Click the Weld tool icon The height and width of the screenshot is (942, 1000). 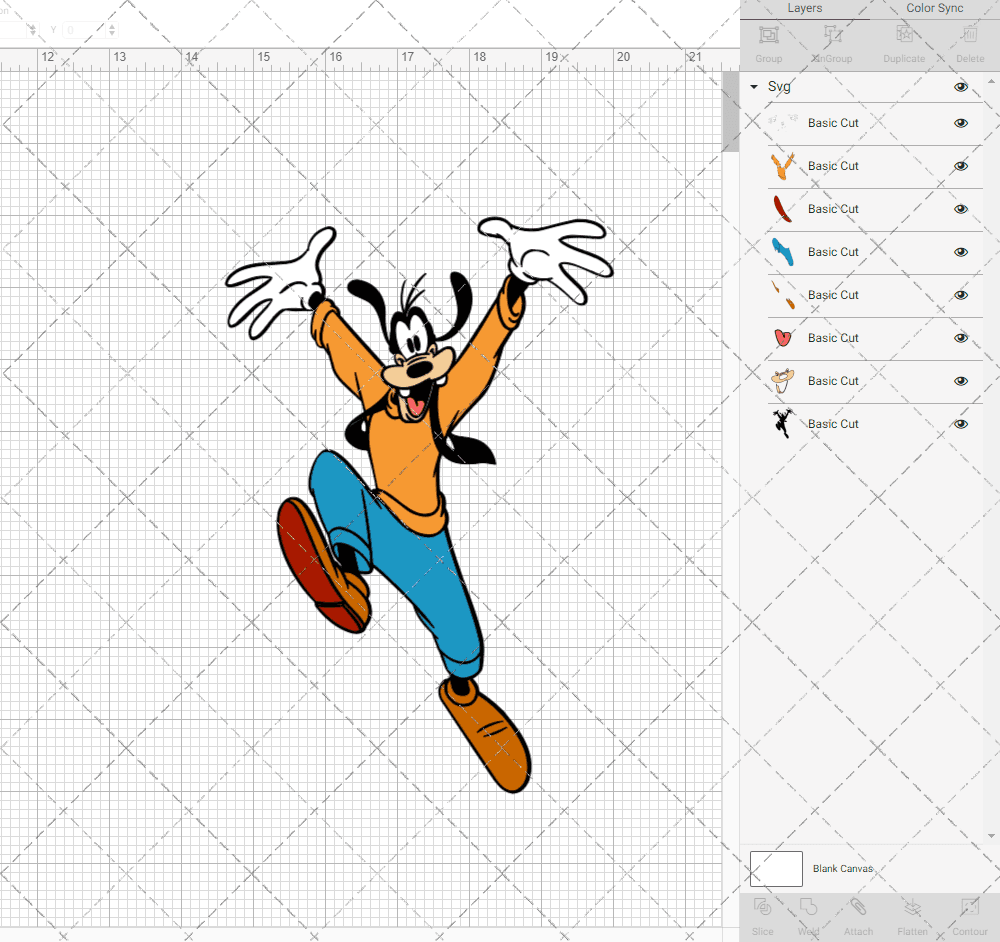pyautogui.click(x=808, y=907)
